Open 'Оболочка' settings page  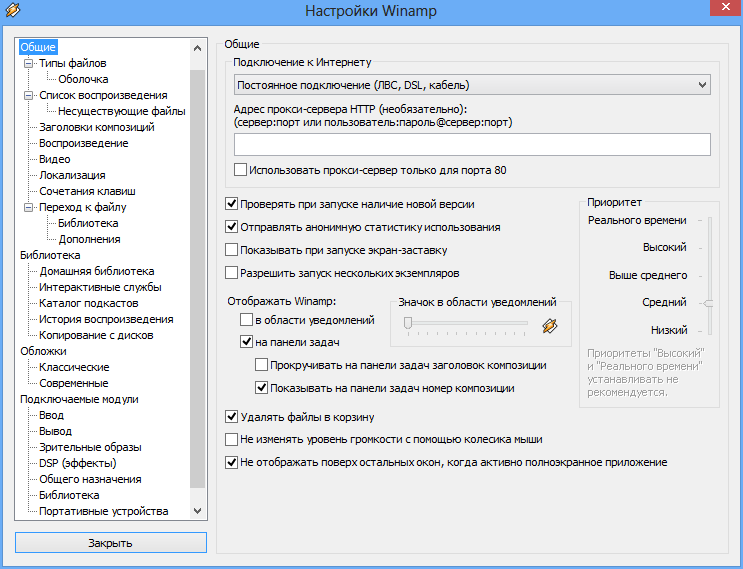(83, 79)
